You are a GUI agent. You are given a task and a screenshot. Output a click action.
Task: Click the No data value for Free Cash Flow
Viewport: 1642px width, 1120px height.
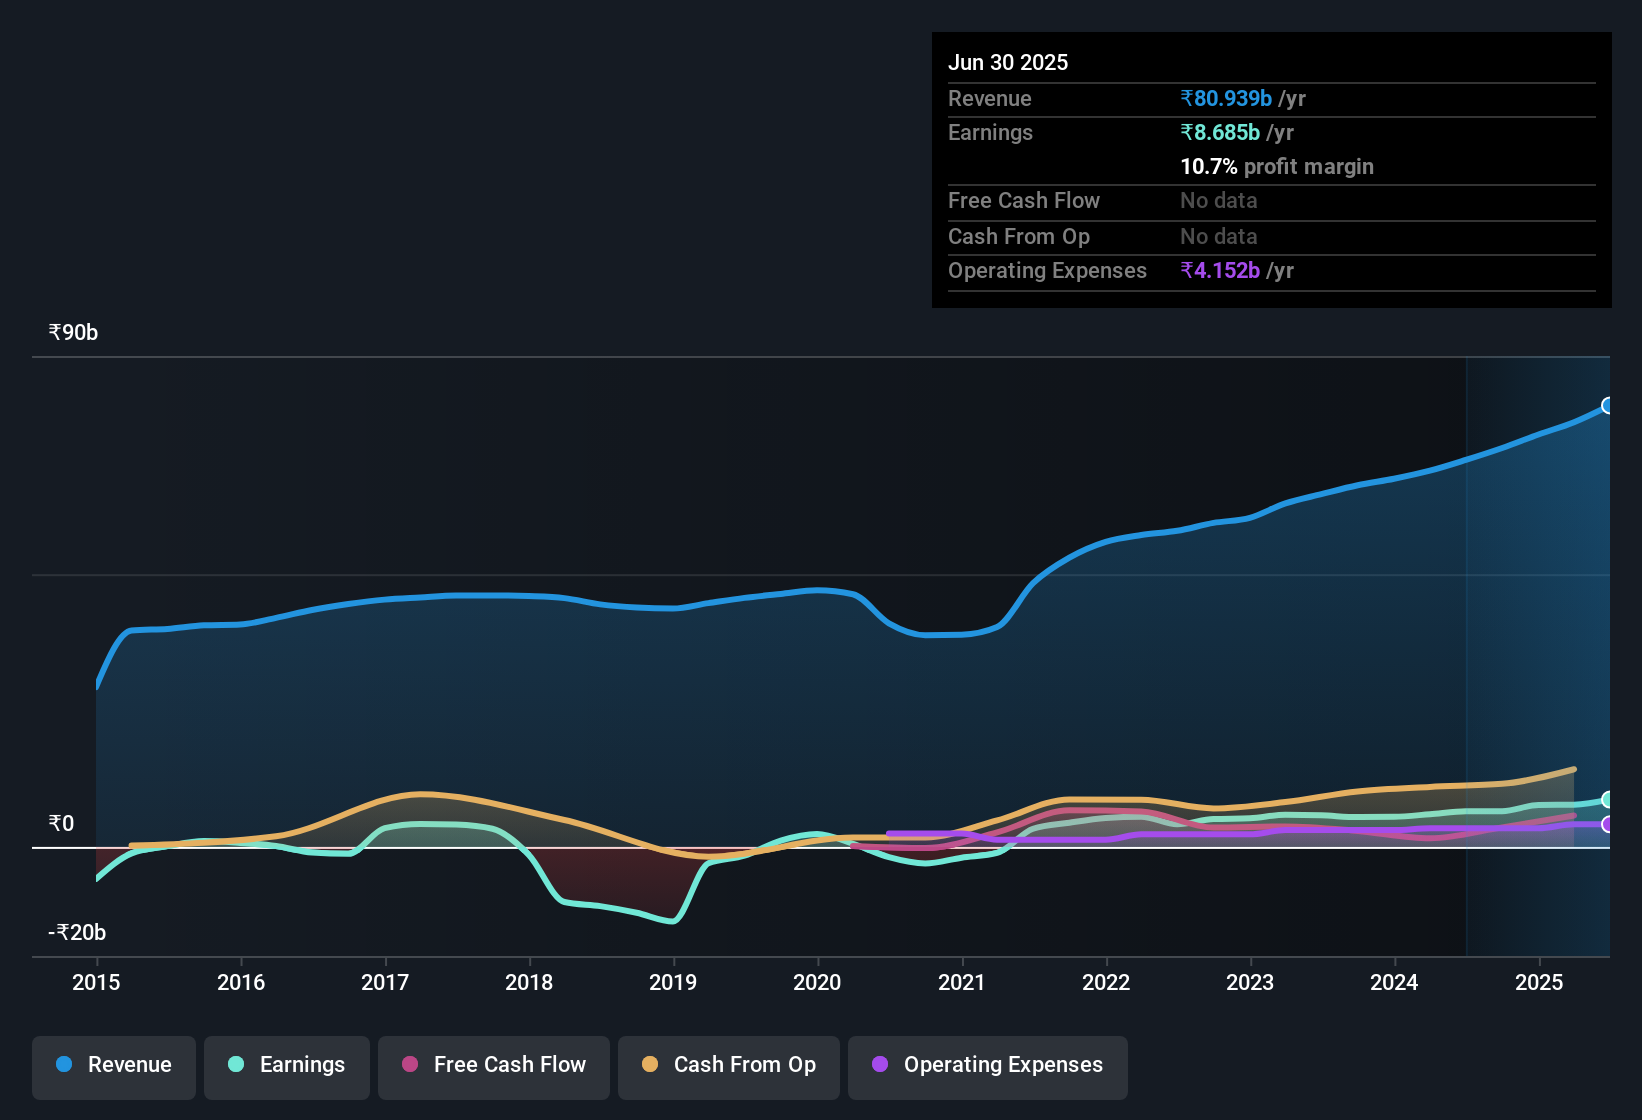[x=1219, y=200]
